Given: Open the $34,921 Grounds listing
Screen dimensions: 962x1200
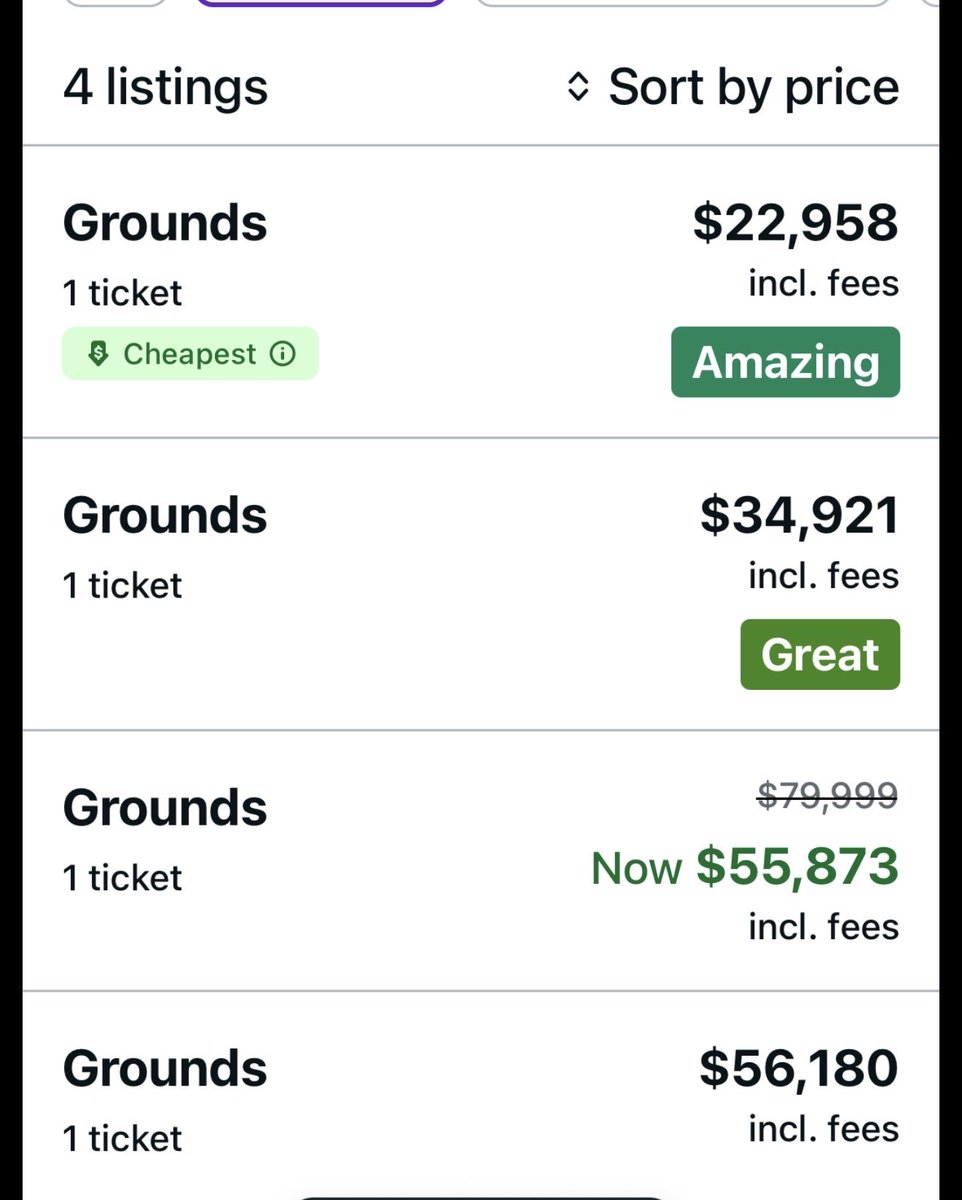Looking at the screenshot, I should [x=481, y=584].
